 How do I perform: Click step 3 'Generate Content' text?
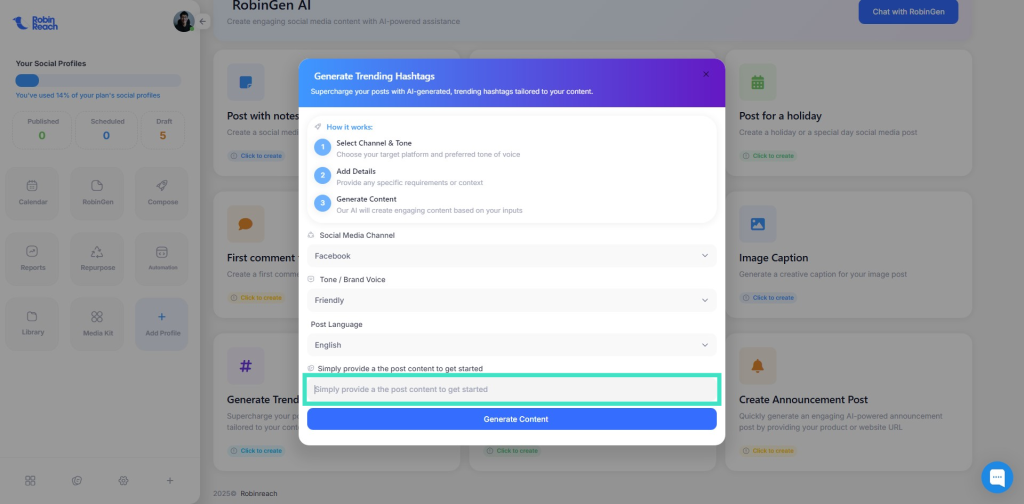[366, 199]
